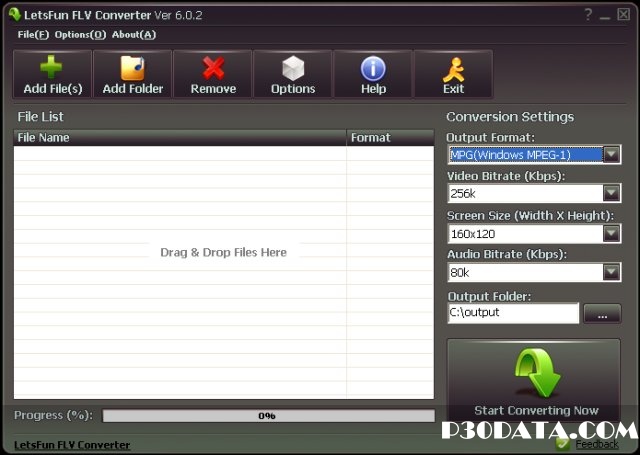This screenshot has width=640, height=455.
Task: Open the Audio Bitrate dropdown
Action: click(611, 272)
